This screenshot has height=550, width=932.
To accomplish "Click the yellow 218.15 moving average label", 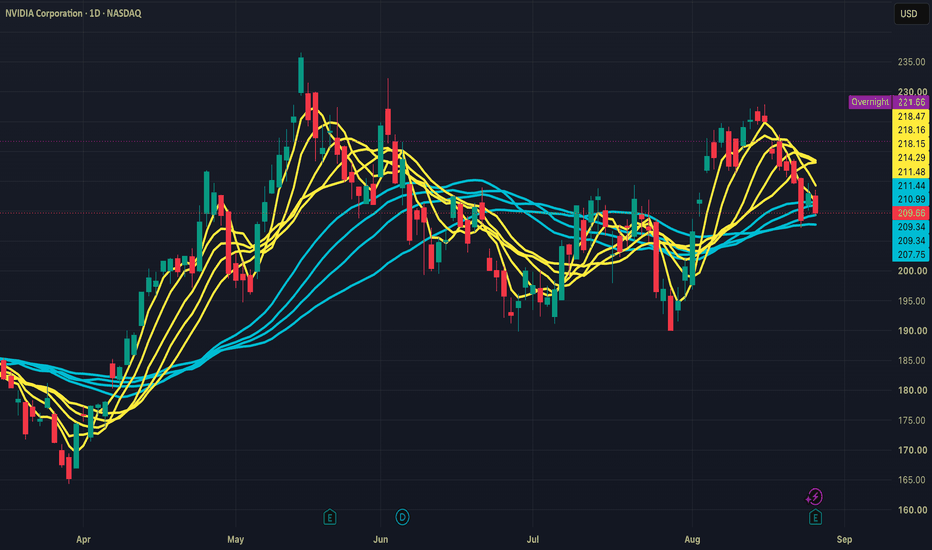I will (x=911, y=144).
